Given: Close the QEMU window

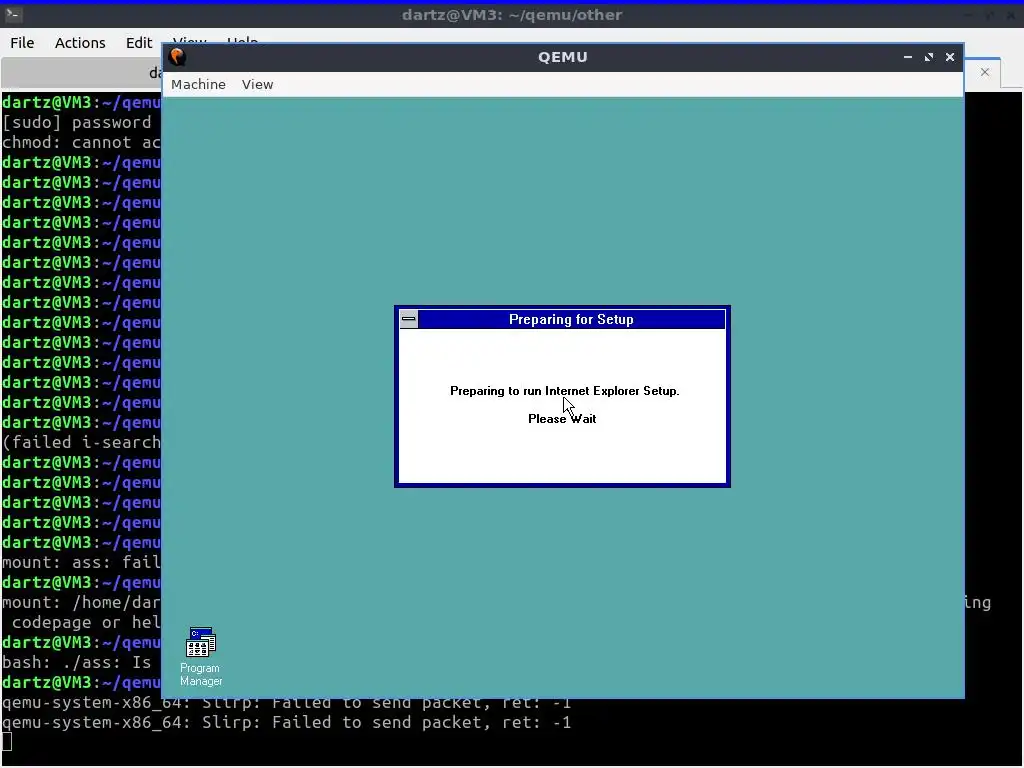Looking at the screenshot, I should pyautogui.click(x=950, y=57).
